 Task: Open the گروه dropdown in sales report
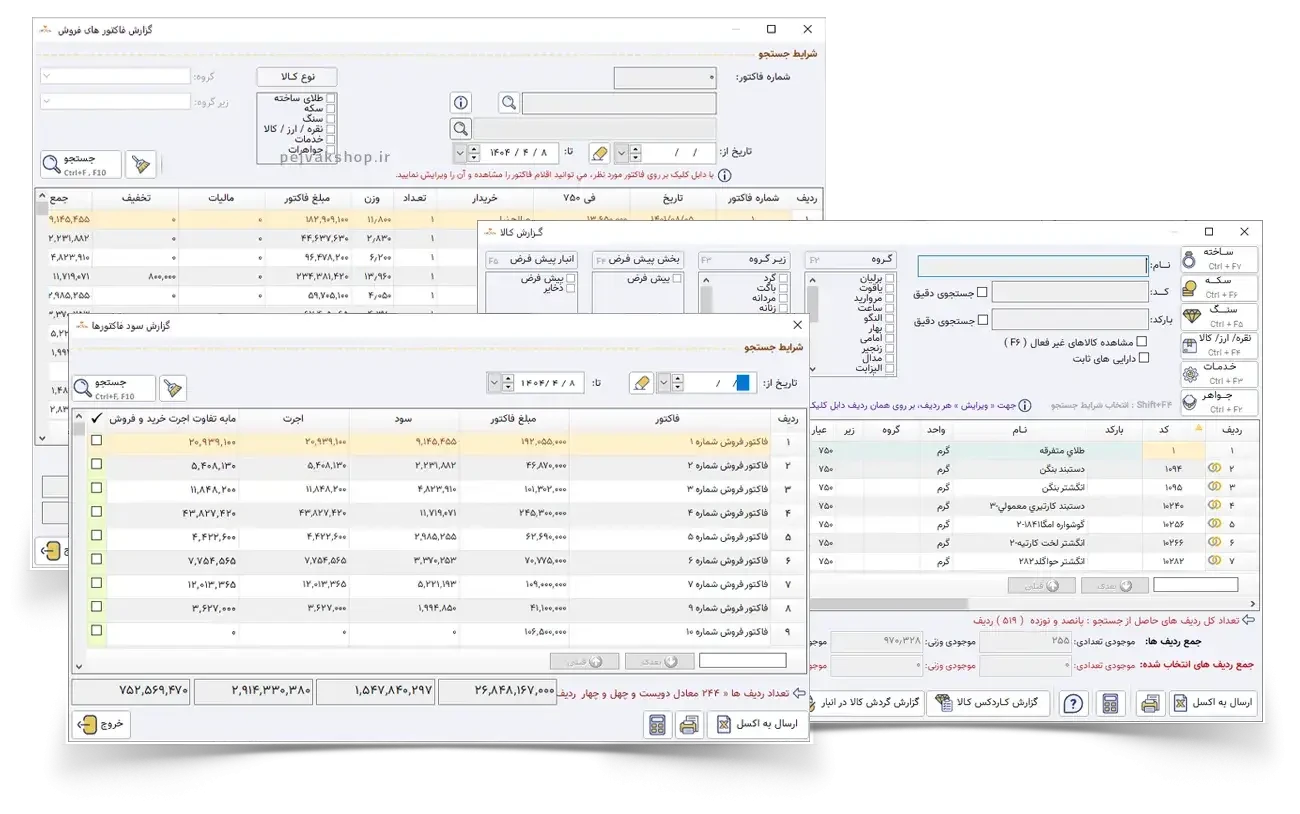[x=46, y=76]
